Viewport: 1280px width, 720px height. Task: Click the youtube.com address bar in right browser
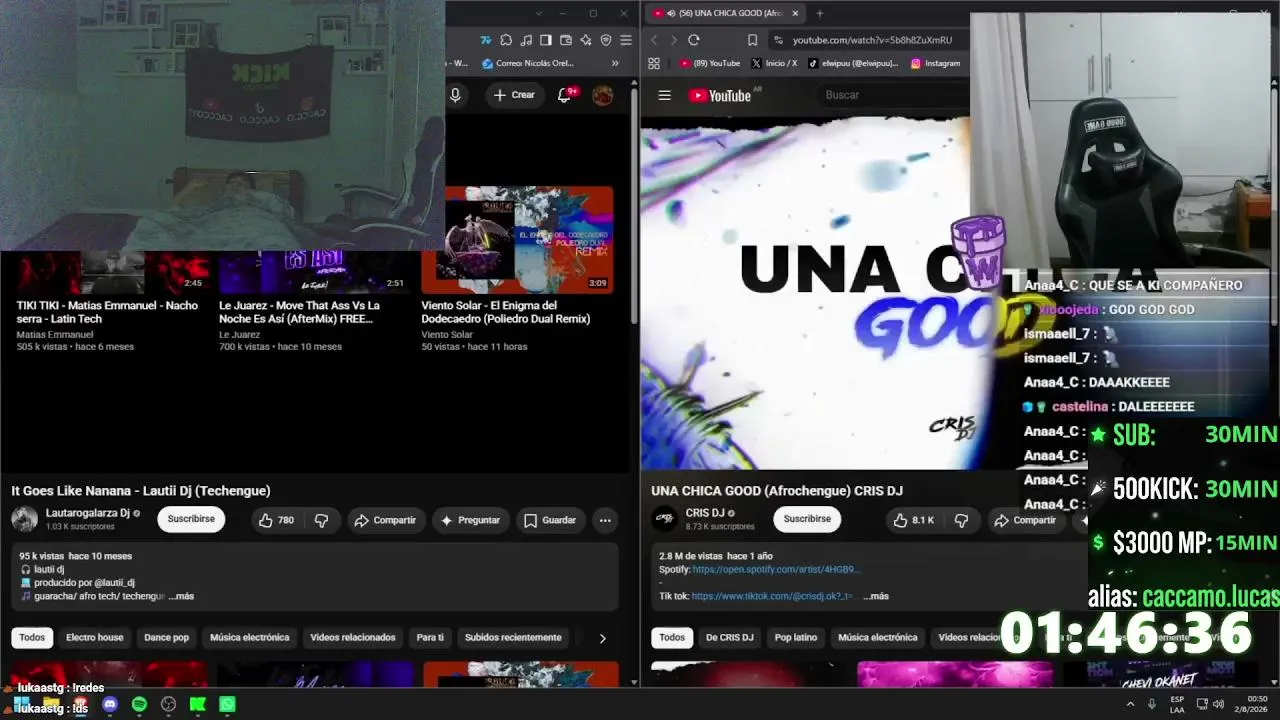pos(872,40)
